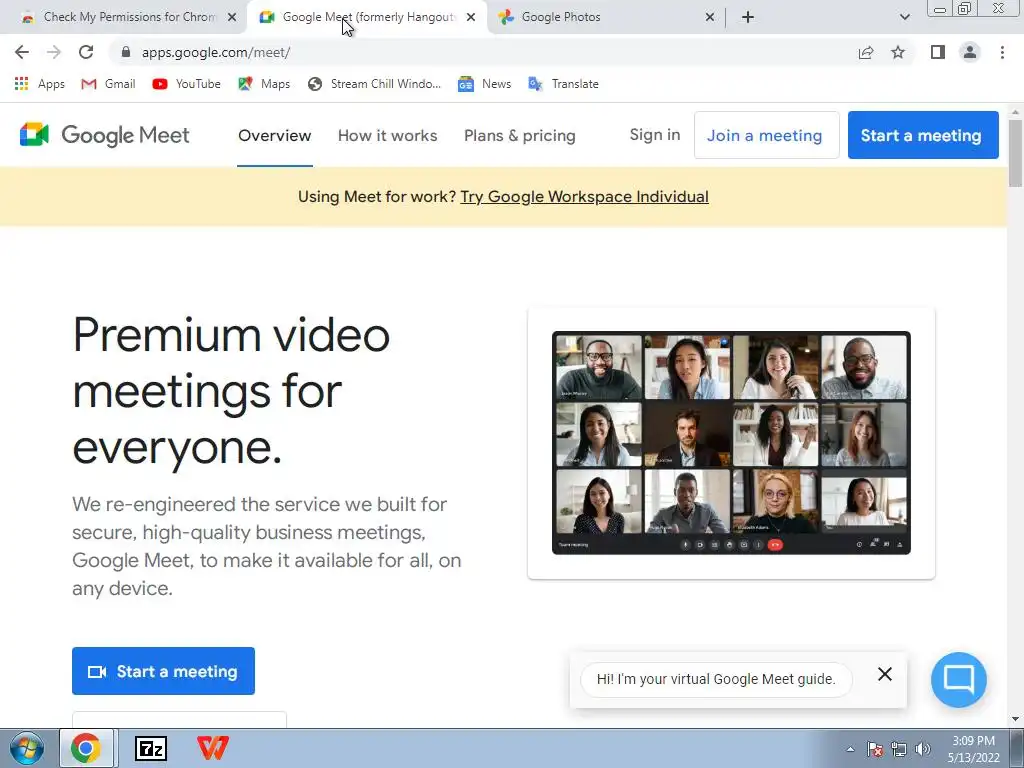Open the Chrome side panel icon
This screenshot has width=1024, height=768.
click(938, 52)
